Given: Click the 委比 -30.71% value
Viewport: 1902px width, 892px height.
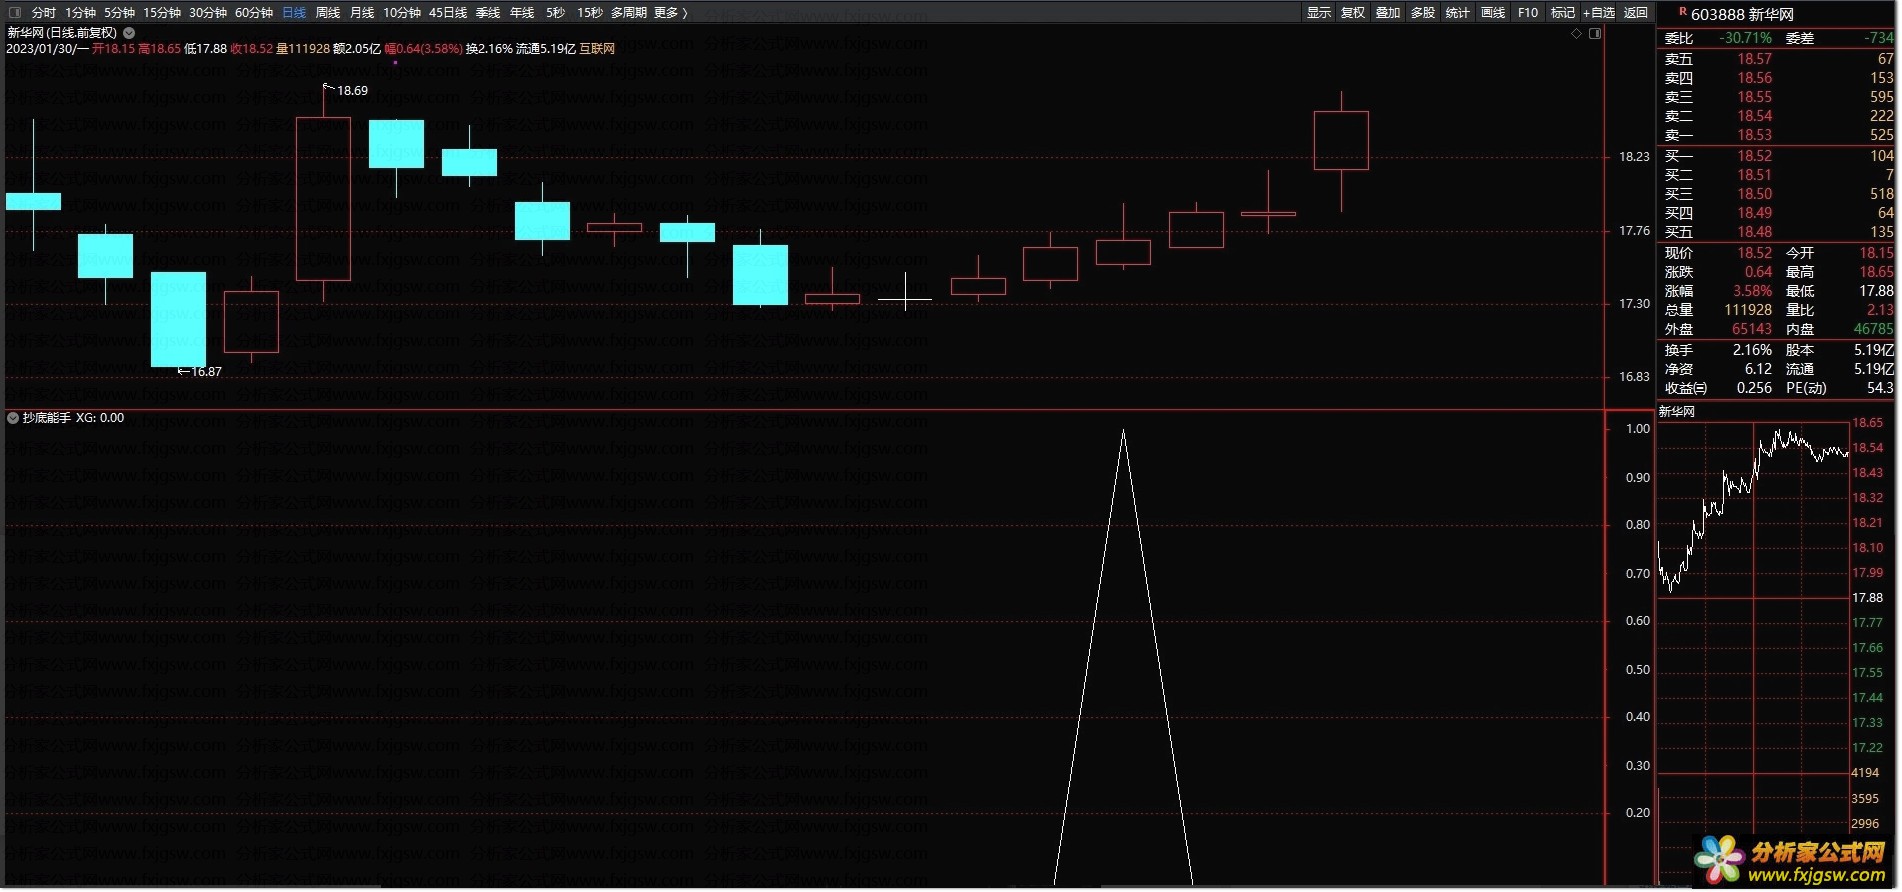Looking at the screenshot, I should pos(1745,38).
